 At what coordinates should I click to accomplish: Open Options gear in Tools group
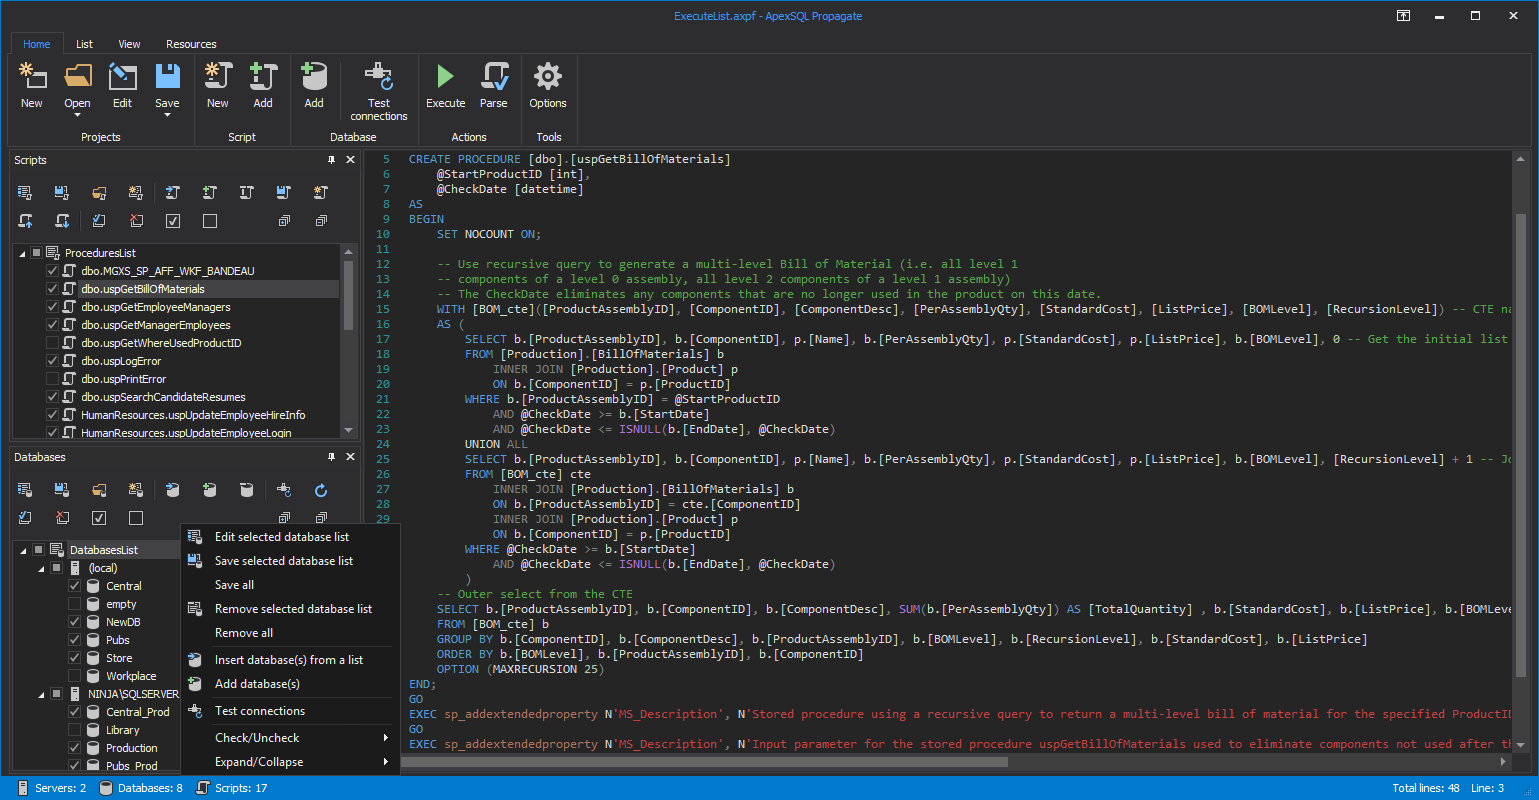(x=548, y=76)
